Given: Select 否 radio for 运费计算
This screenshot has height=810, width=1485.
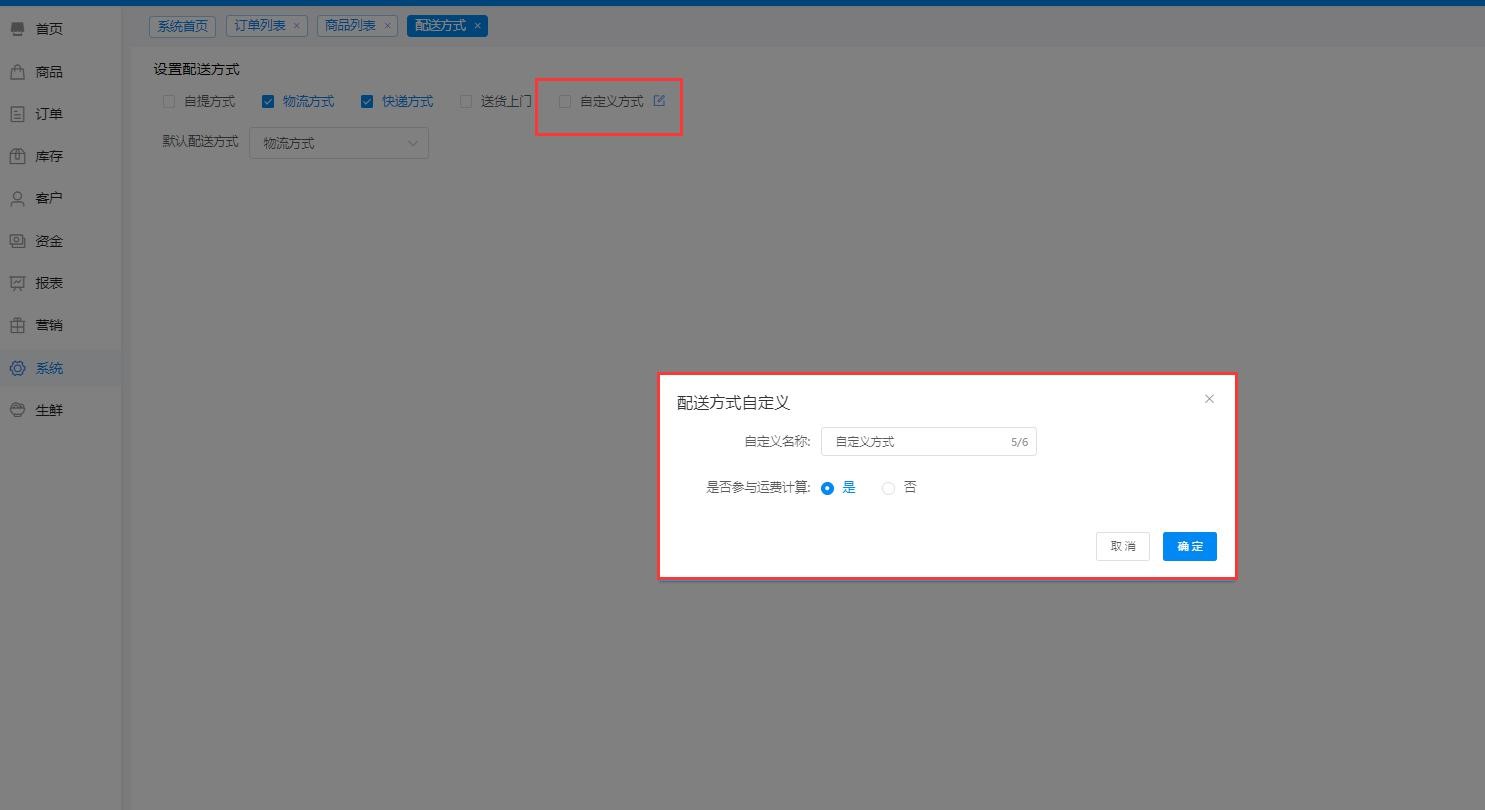Looking at the screenshot, I should point(888,489).
